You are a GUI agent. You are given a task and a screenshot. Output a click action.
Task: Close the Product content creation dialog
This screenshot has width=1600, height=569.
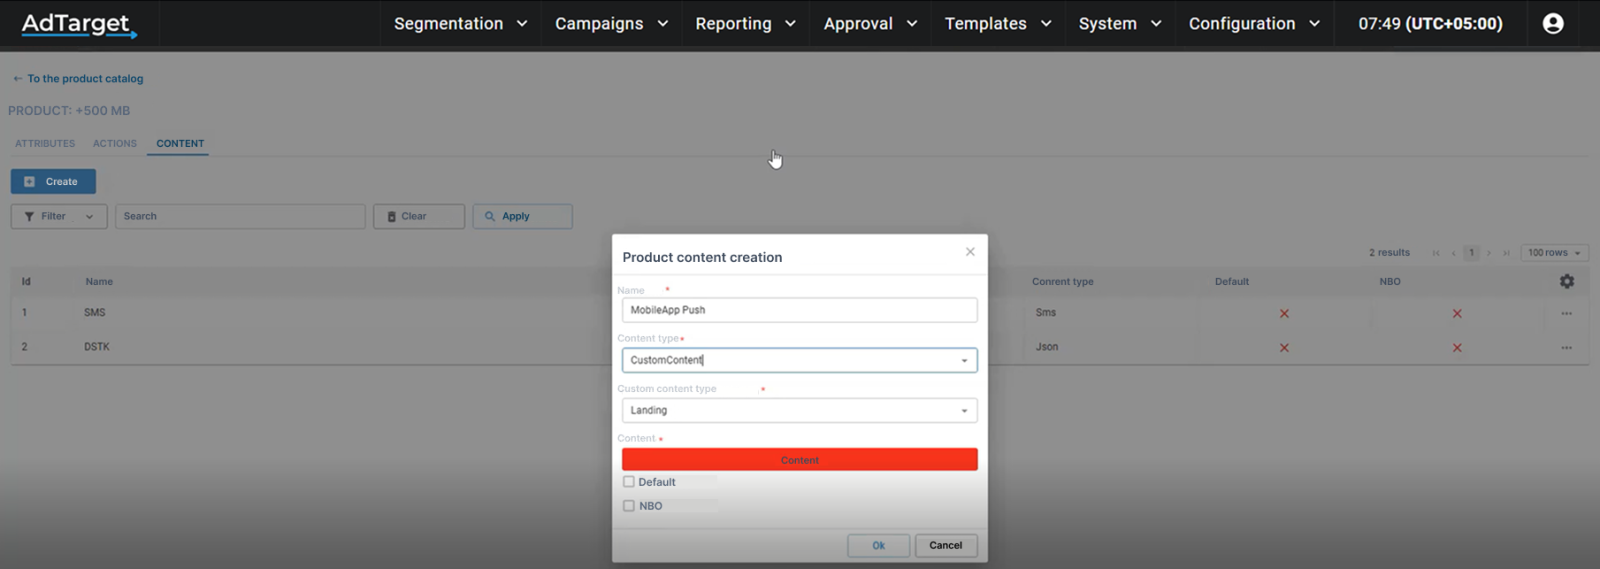[x=969, y=252]
